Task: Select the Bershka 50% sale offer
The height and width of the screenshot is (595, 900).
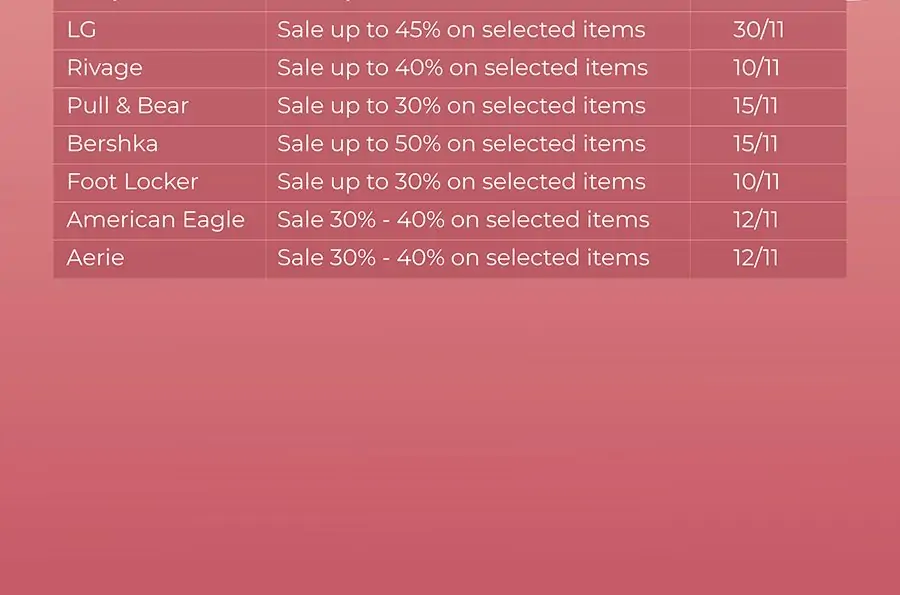Action: [x=461, y=143]
